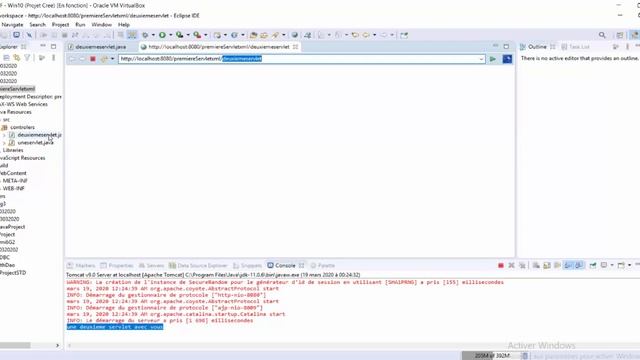Toggle Show Console on standard error change

579,265
